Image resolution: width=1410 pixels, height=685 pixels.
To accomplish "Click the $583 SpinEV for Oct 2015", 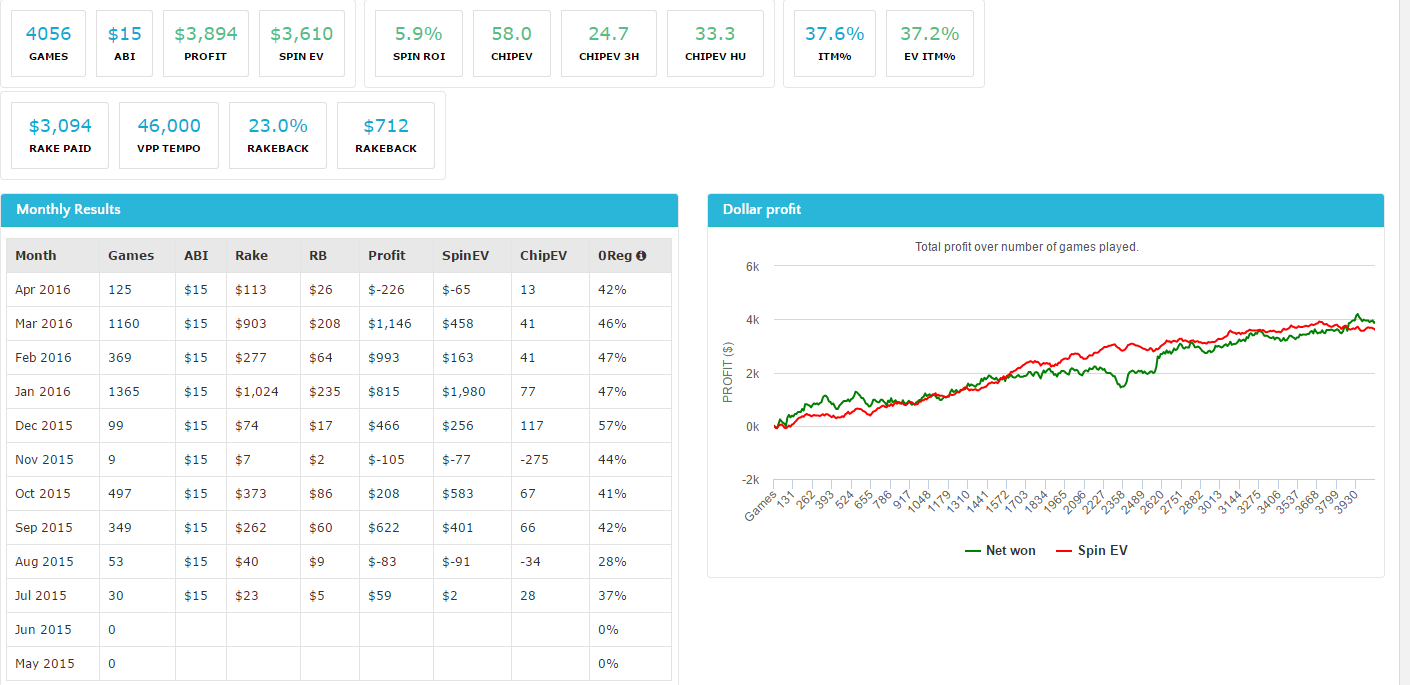I will [x=458, y=494].
